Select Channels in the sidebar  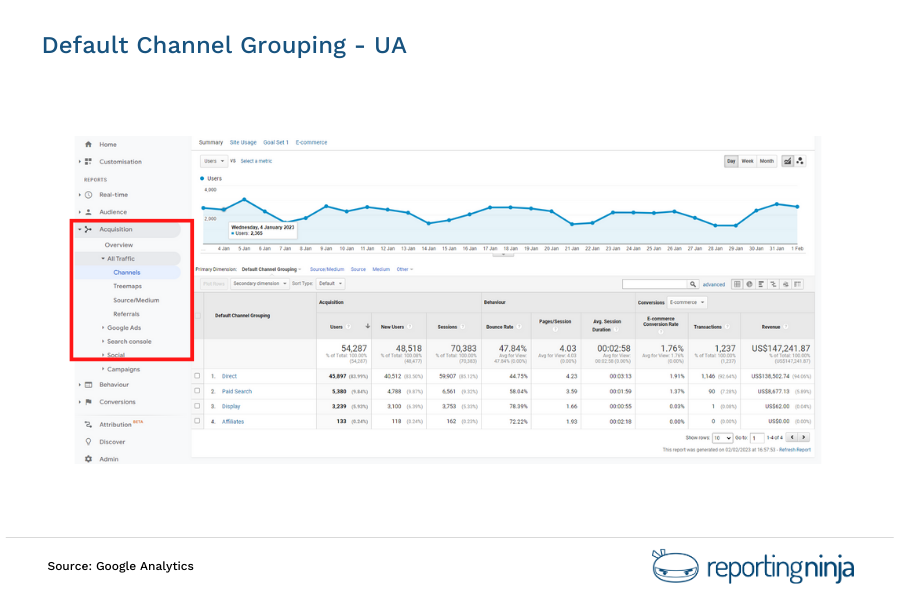click(127, 273)
